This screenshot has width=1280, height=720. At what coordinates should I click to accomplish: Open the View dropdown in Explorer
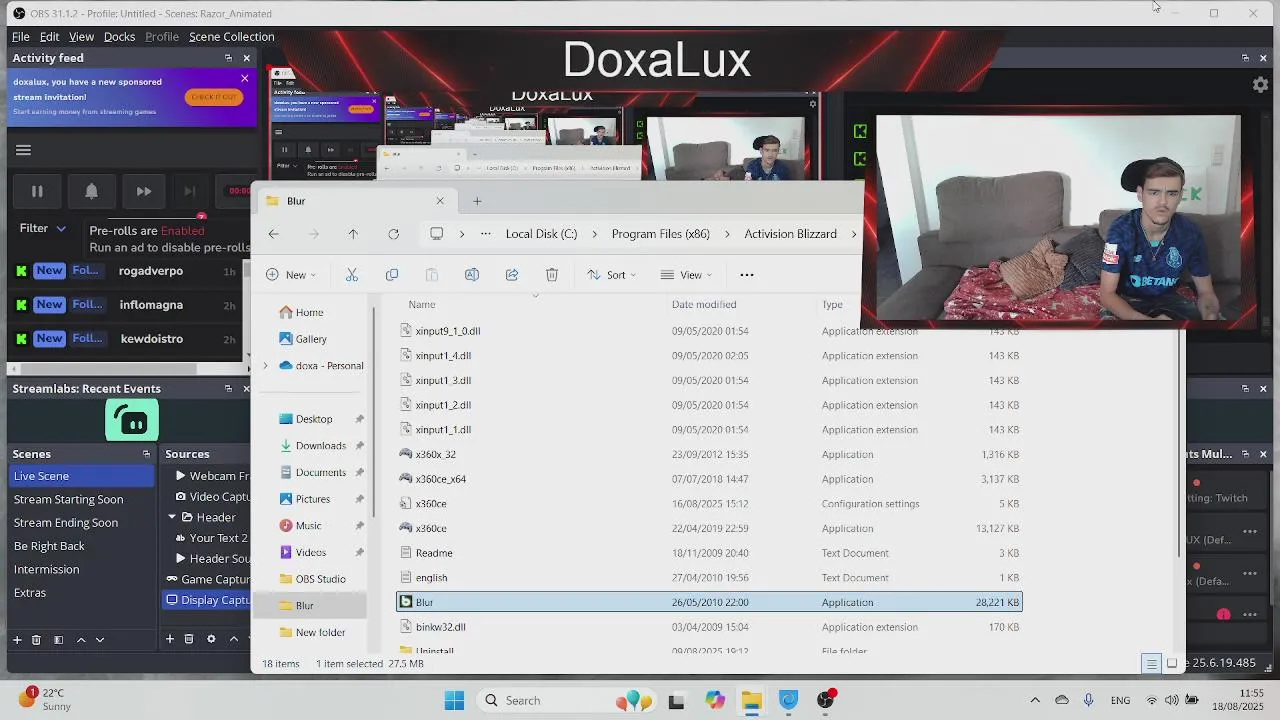[686, 275]
